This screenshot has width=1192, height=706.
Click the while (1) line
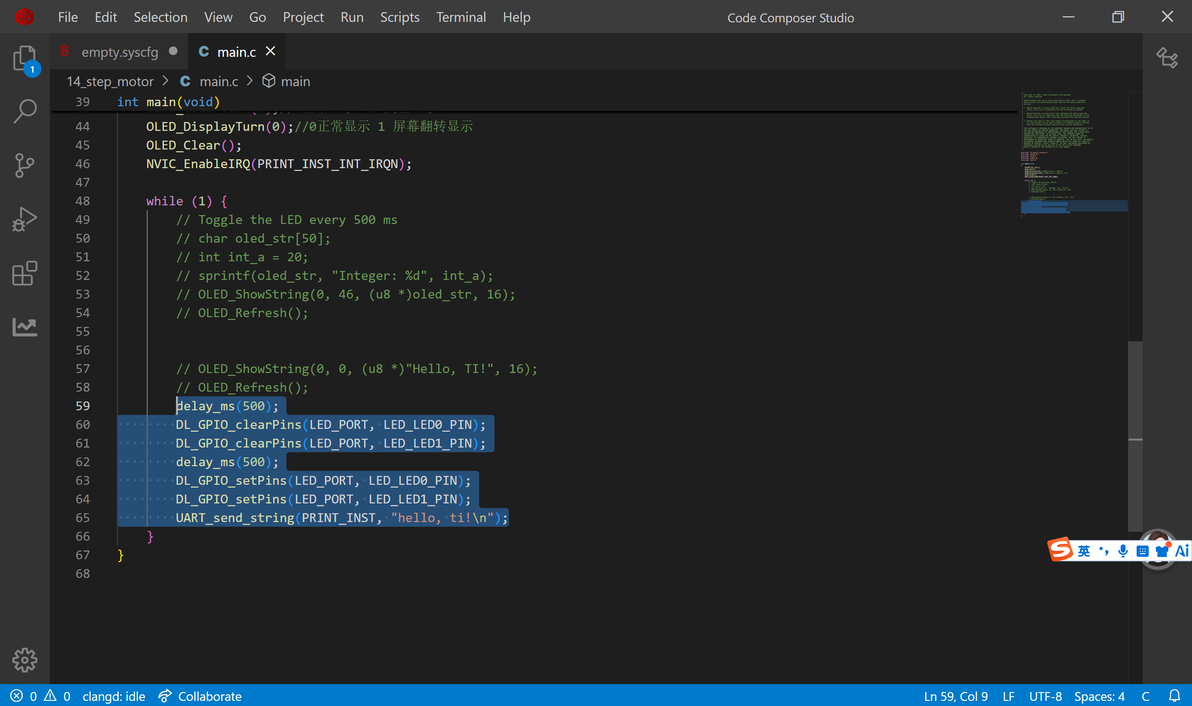(186, 201)
